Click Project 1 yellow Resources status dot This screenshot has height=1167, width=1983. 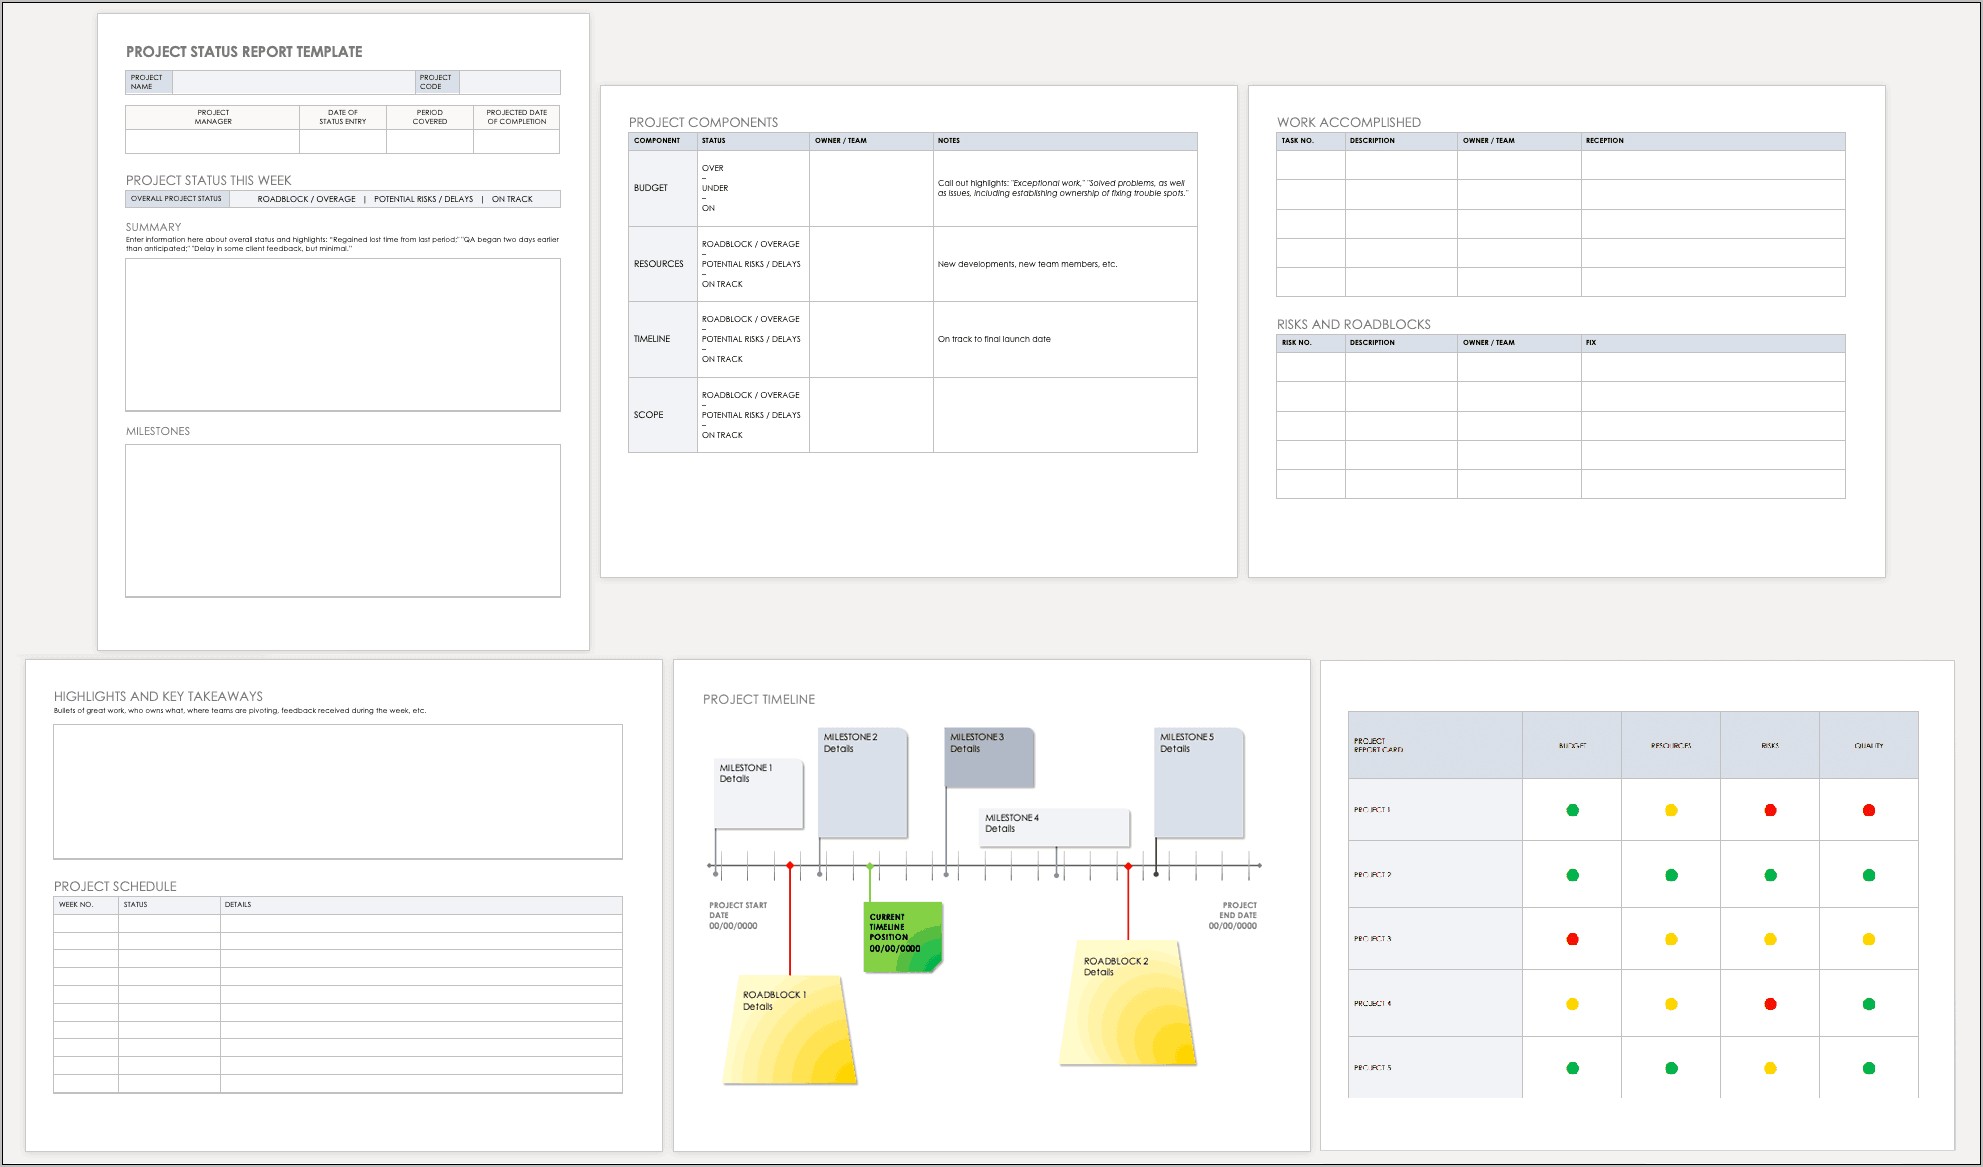coord(1671,810)
